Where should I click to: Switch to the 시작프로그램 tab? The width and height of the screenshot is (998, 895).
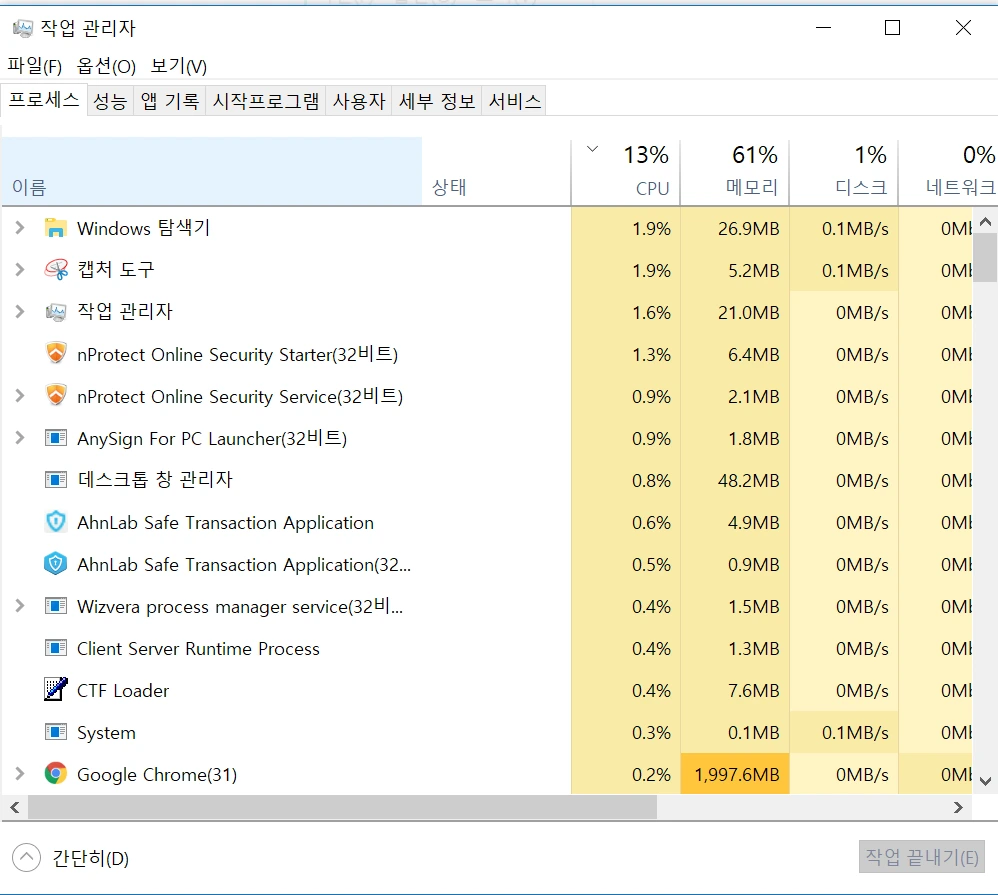pyautogui.click(x=265, y=101)
